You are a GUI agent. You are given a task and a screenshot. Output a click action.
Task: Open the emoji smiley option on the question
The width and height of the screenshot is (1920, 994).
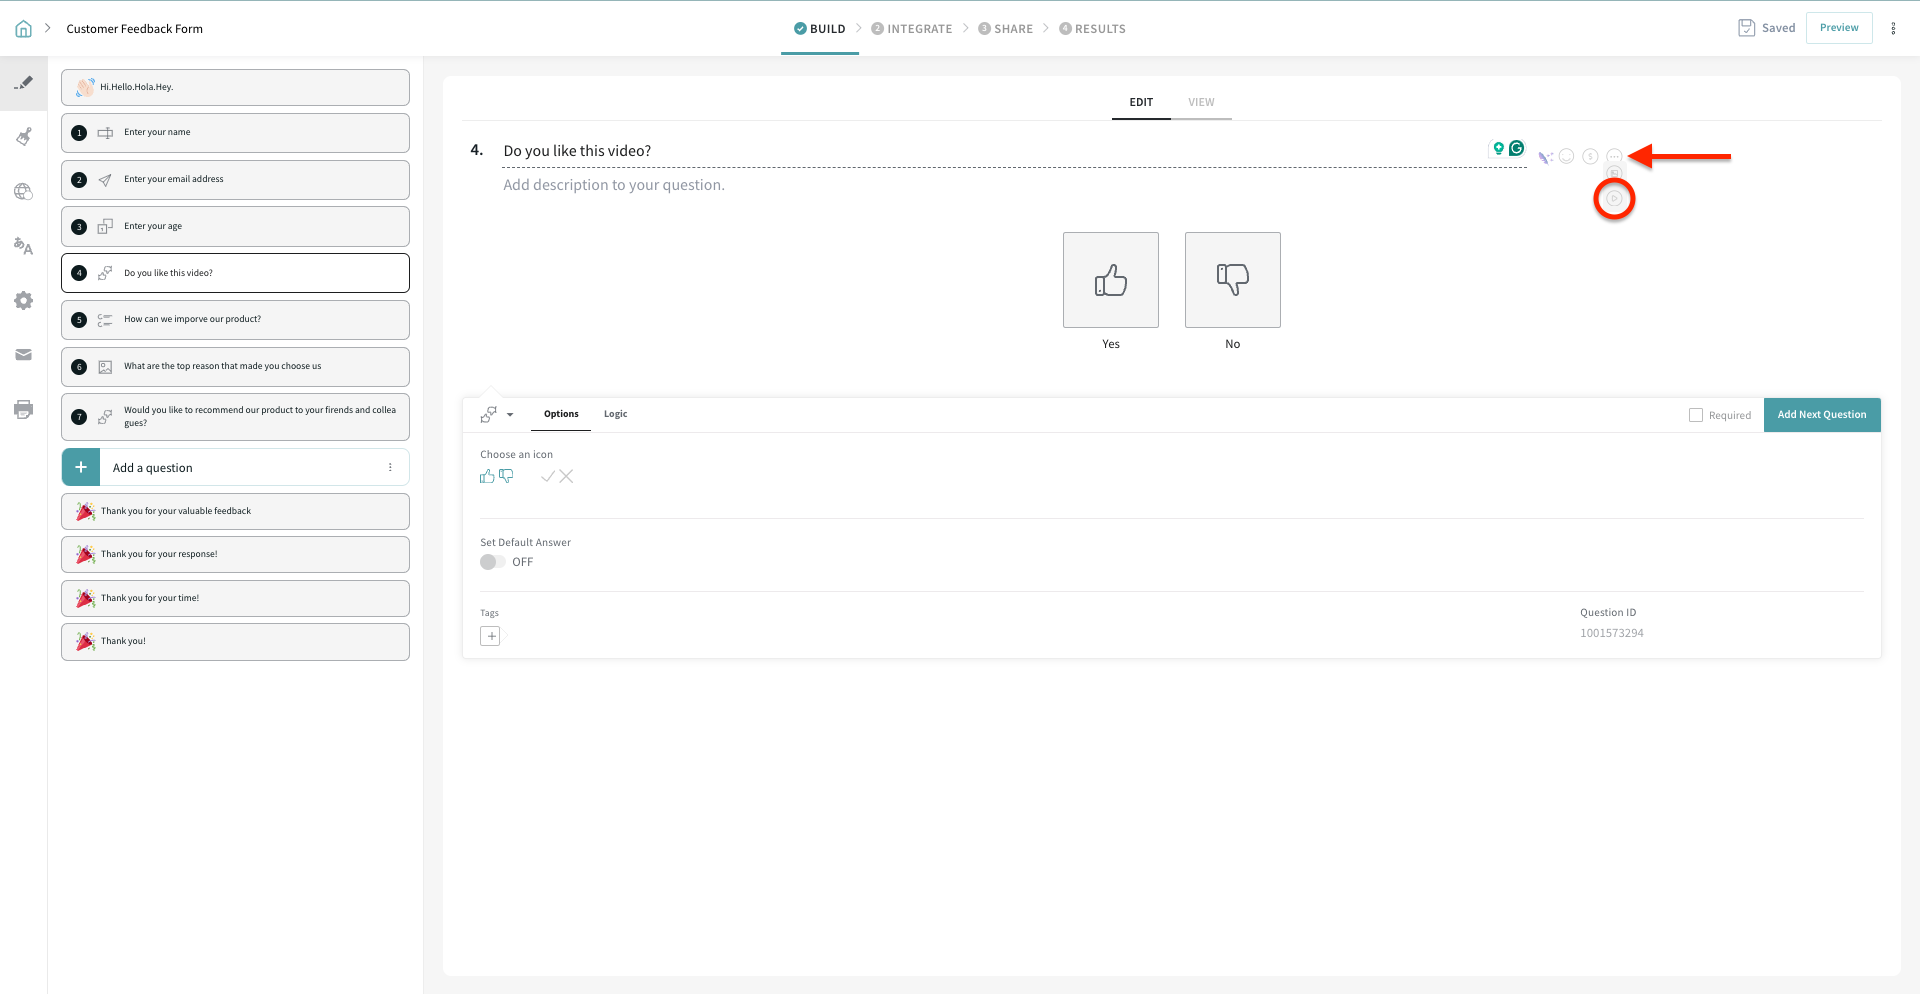click(1567, 156)
